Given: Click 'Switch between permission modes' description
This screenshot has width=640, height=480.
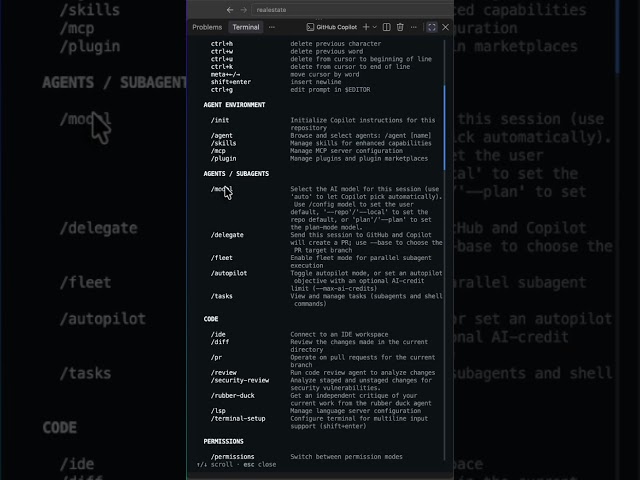Looking at the screenshot, I should (346, 457).
